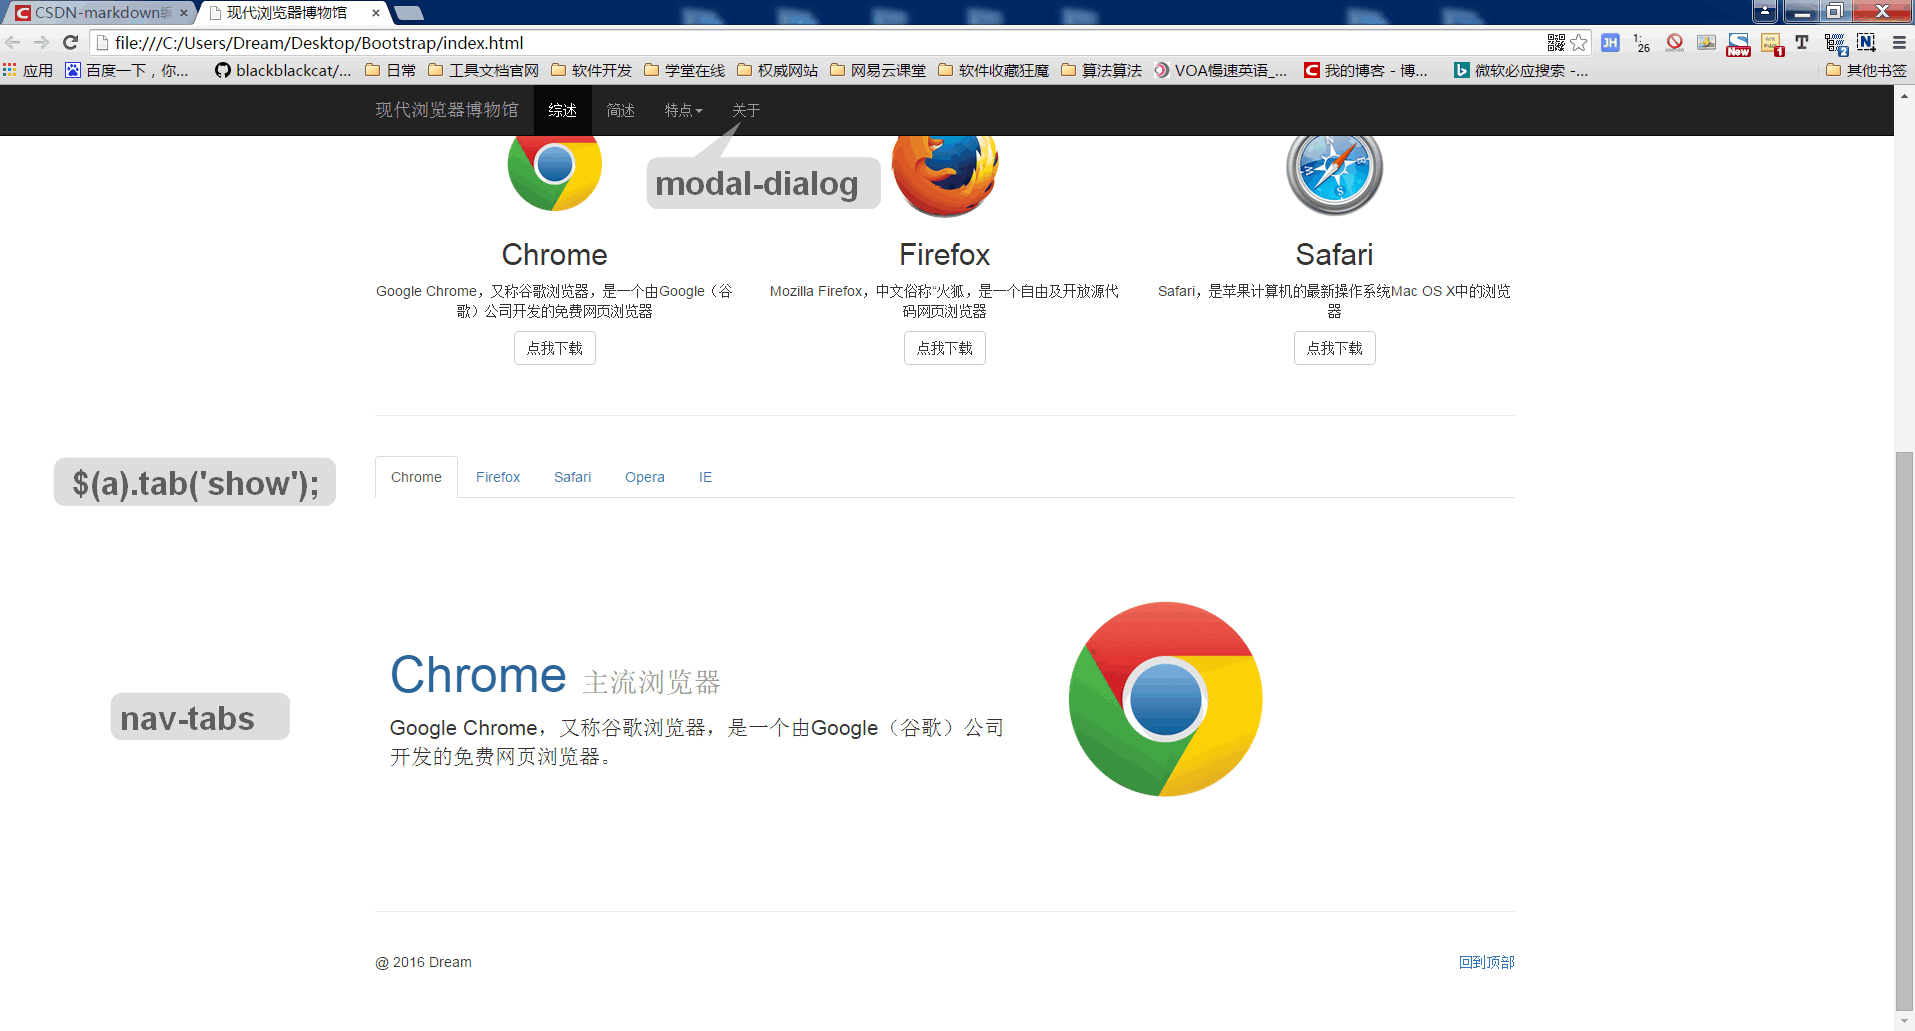Image resolution: width=1915 pixels, height=1031 pixels.
Task: Open the QR code generator icon
Action: (1556, 43)
